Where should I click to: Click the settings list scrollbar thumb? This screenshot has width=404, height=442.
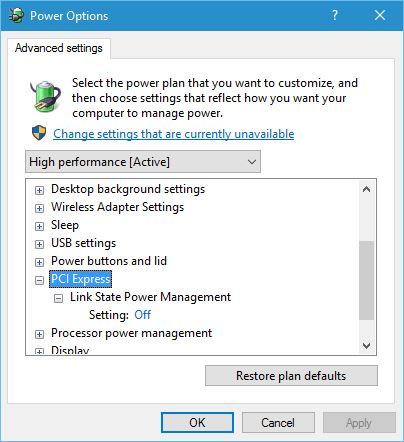(366, 280)
